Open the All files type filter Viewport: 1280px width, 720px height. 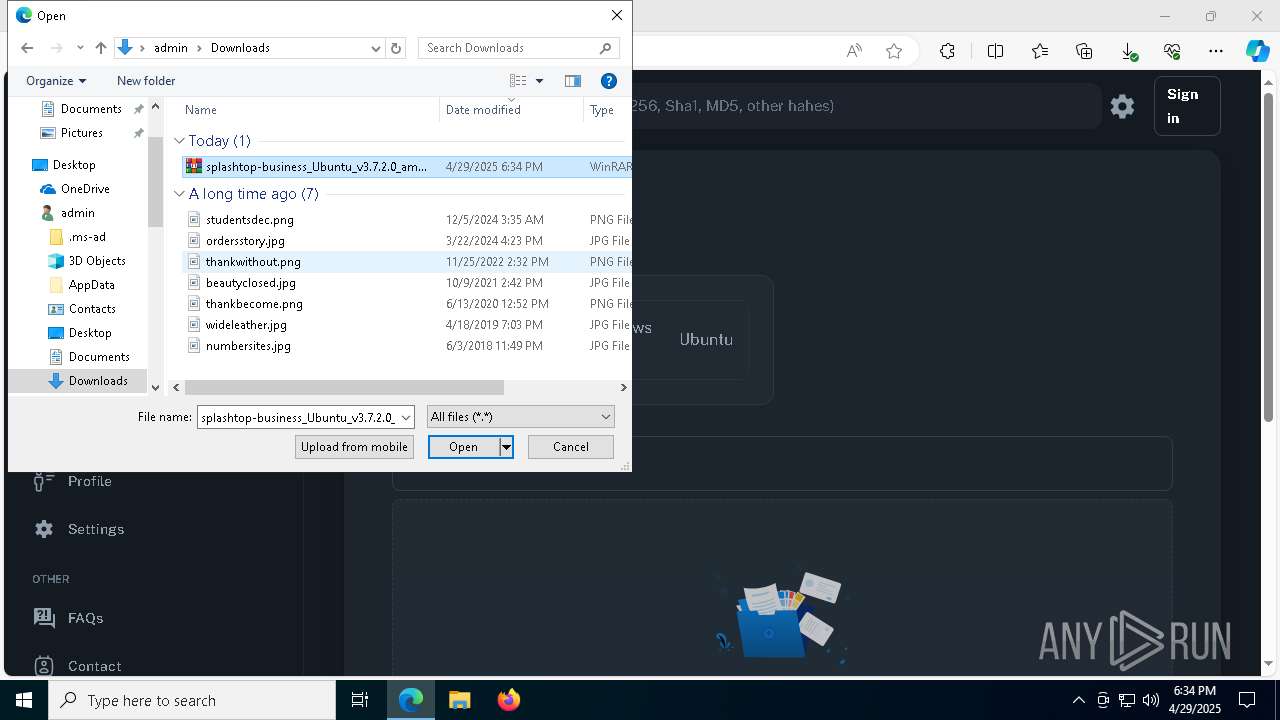tap(520, 417)
